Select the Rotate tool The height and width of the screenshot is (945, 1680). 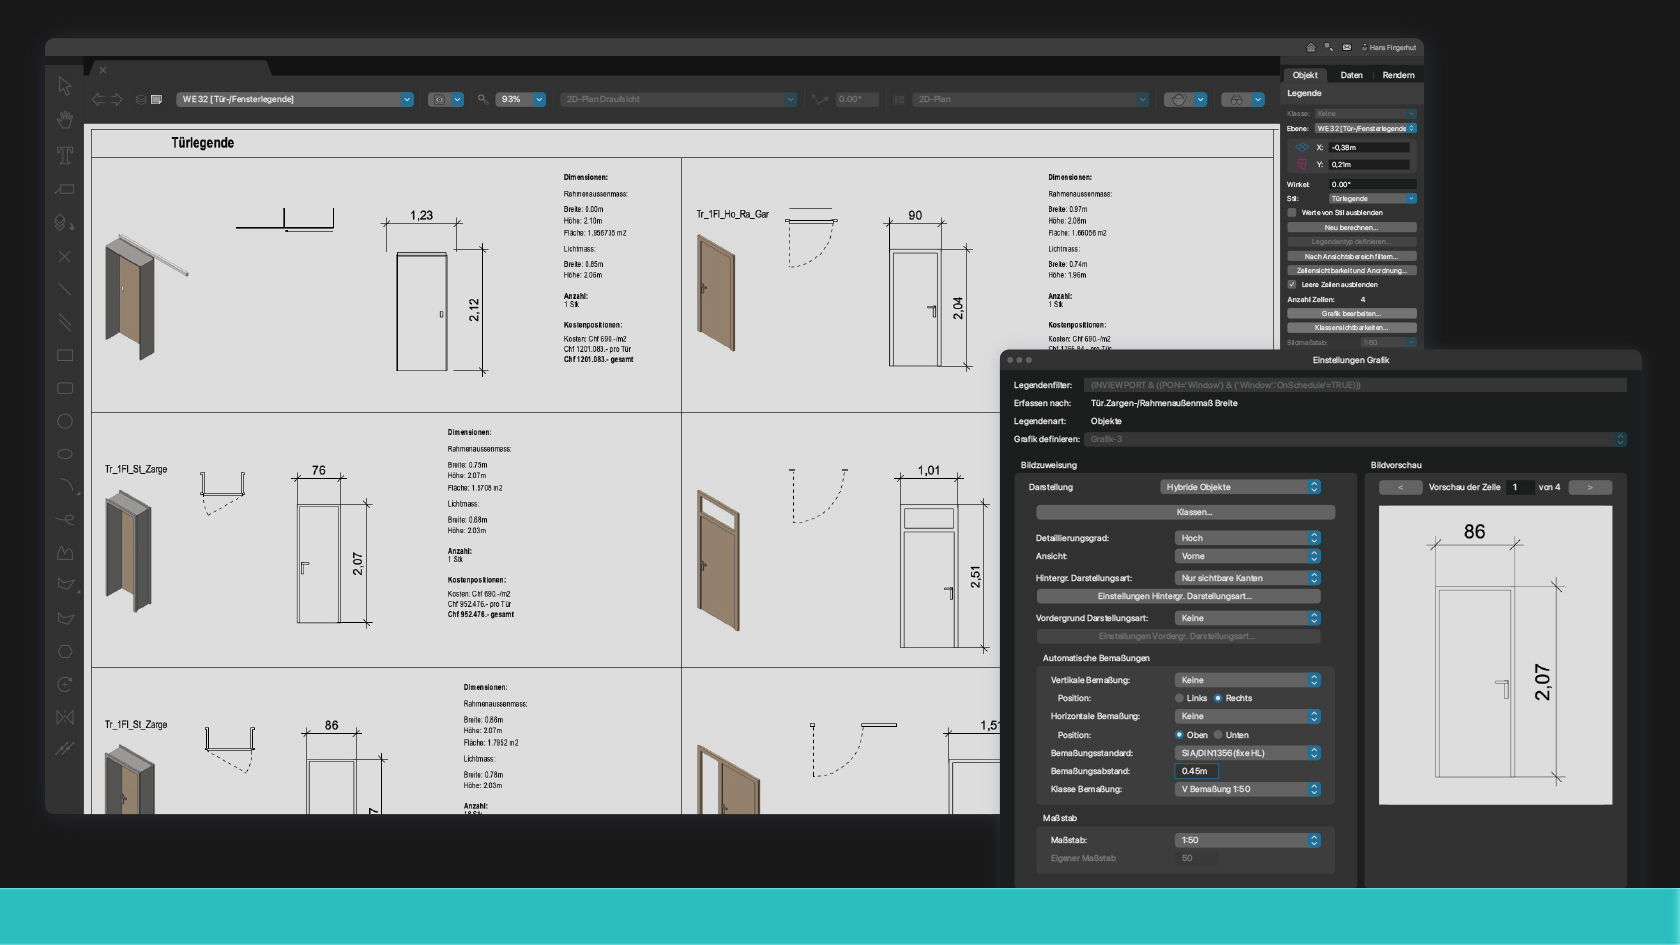pyautogui.click(x=65, y=684)
